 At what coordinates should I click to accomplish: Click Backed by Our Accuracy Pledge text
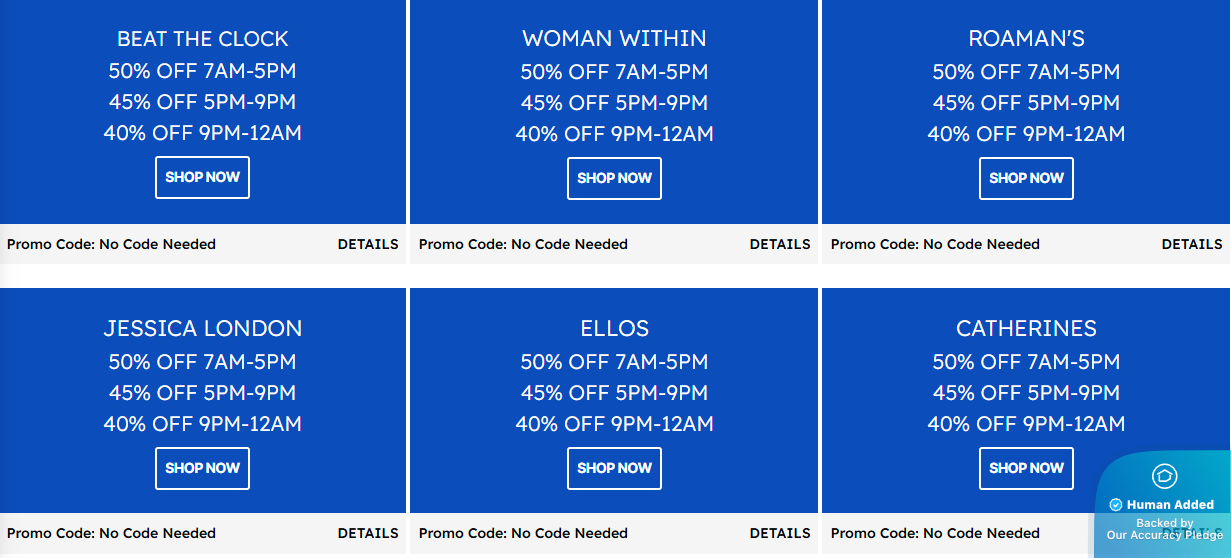click(x=1164, y=529)
